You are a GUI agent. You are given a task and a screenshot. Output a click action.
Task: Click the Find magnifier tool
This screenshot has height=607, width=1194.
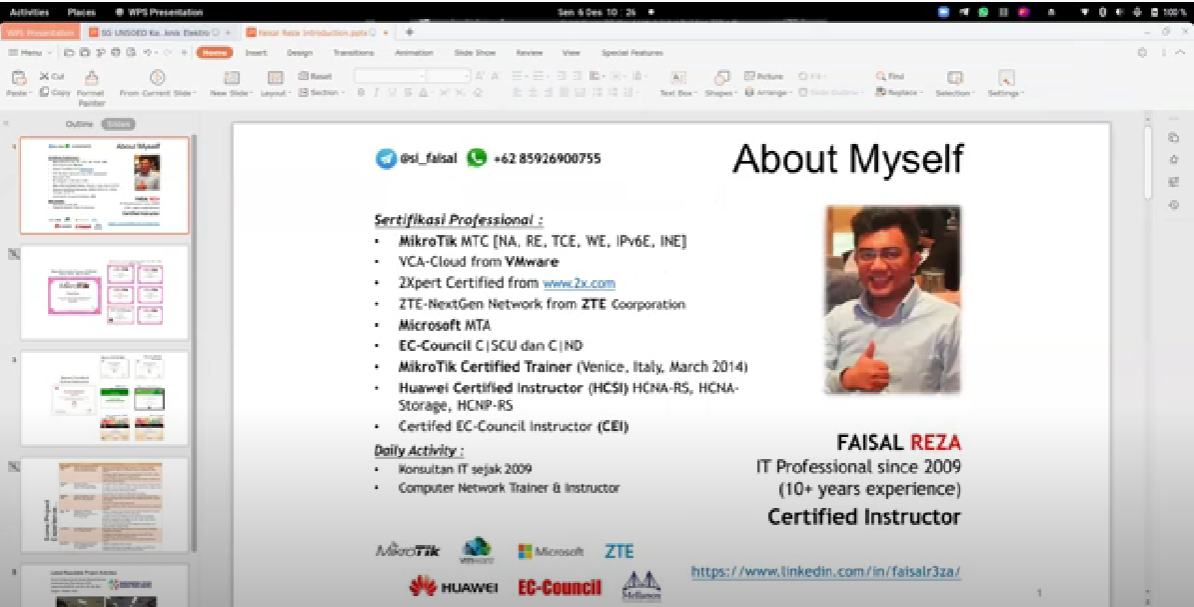(x=890, y=76)
